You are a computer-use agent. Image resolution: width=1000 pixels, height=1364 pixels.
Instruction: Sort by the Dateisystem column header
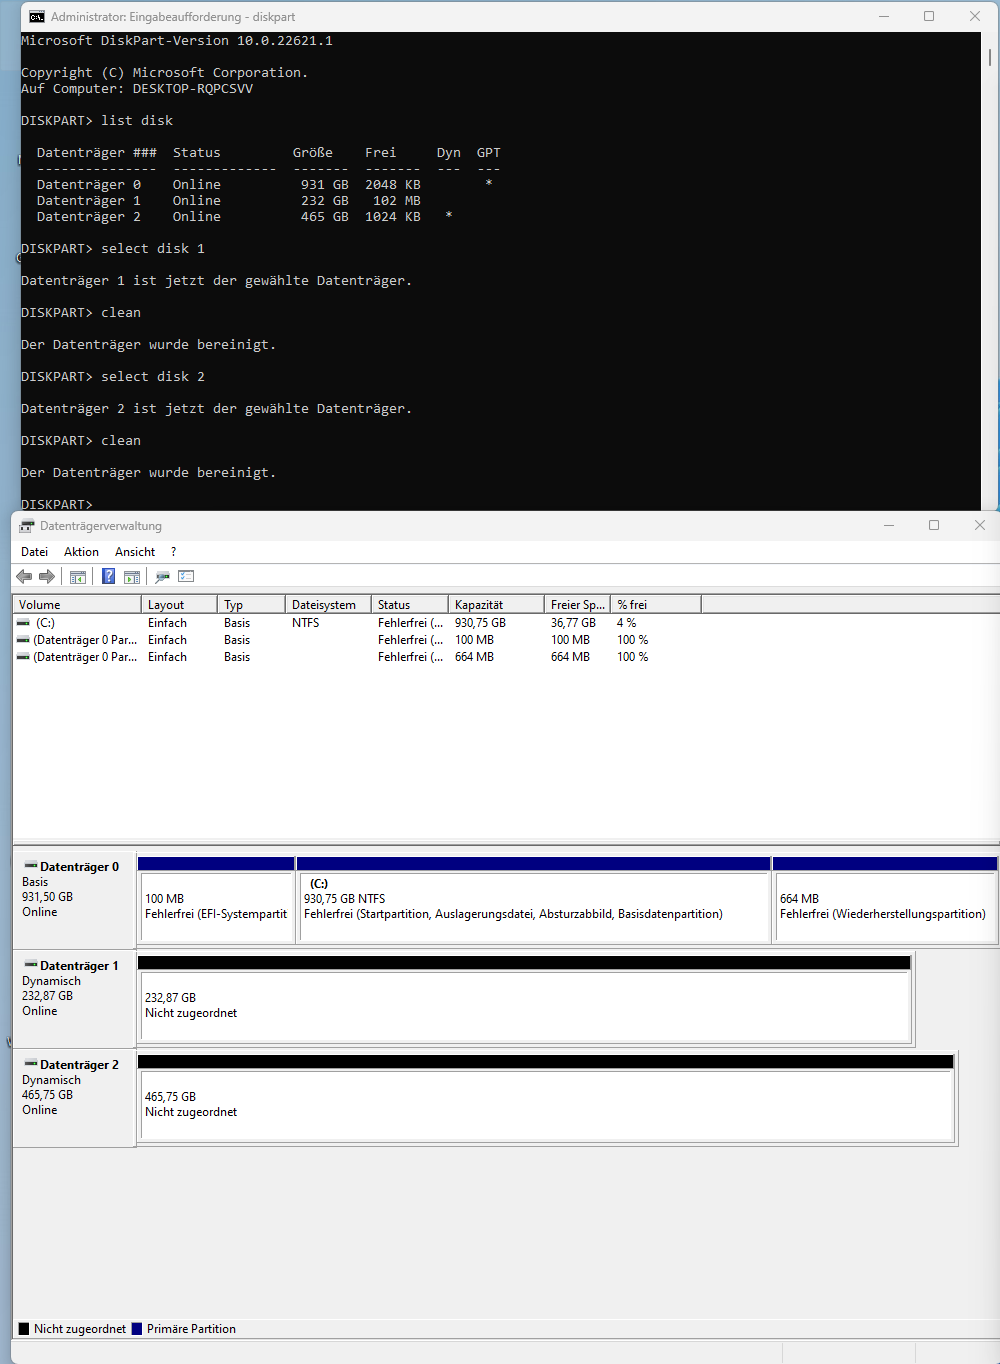[328, 605]
